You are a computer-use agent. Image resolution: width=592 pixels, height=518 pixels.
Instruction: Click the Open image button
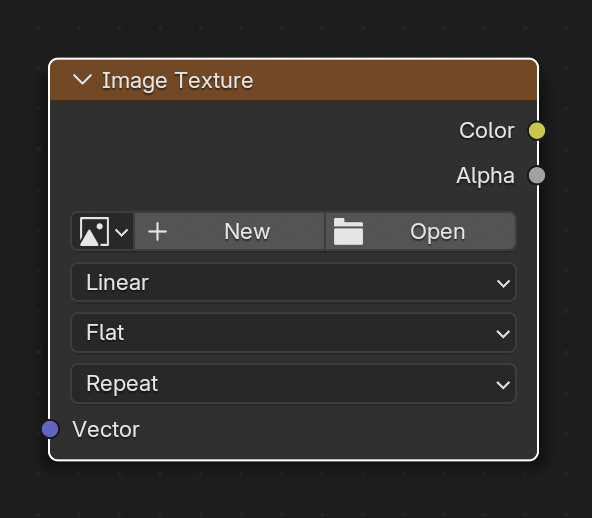pos(420,231)
